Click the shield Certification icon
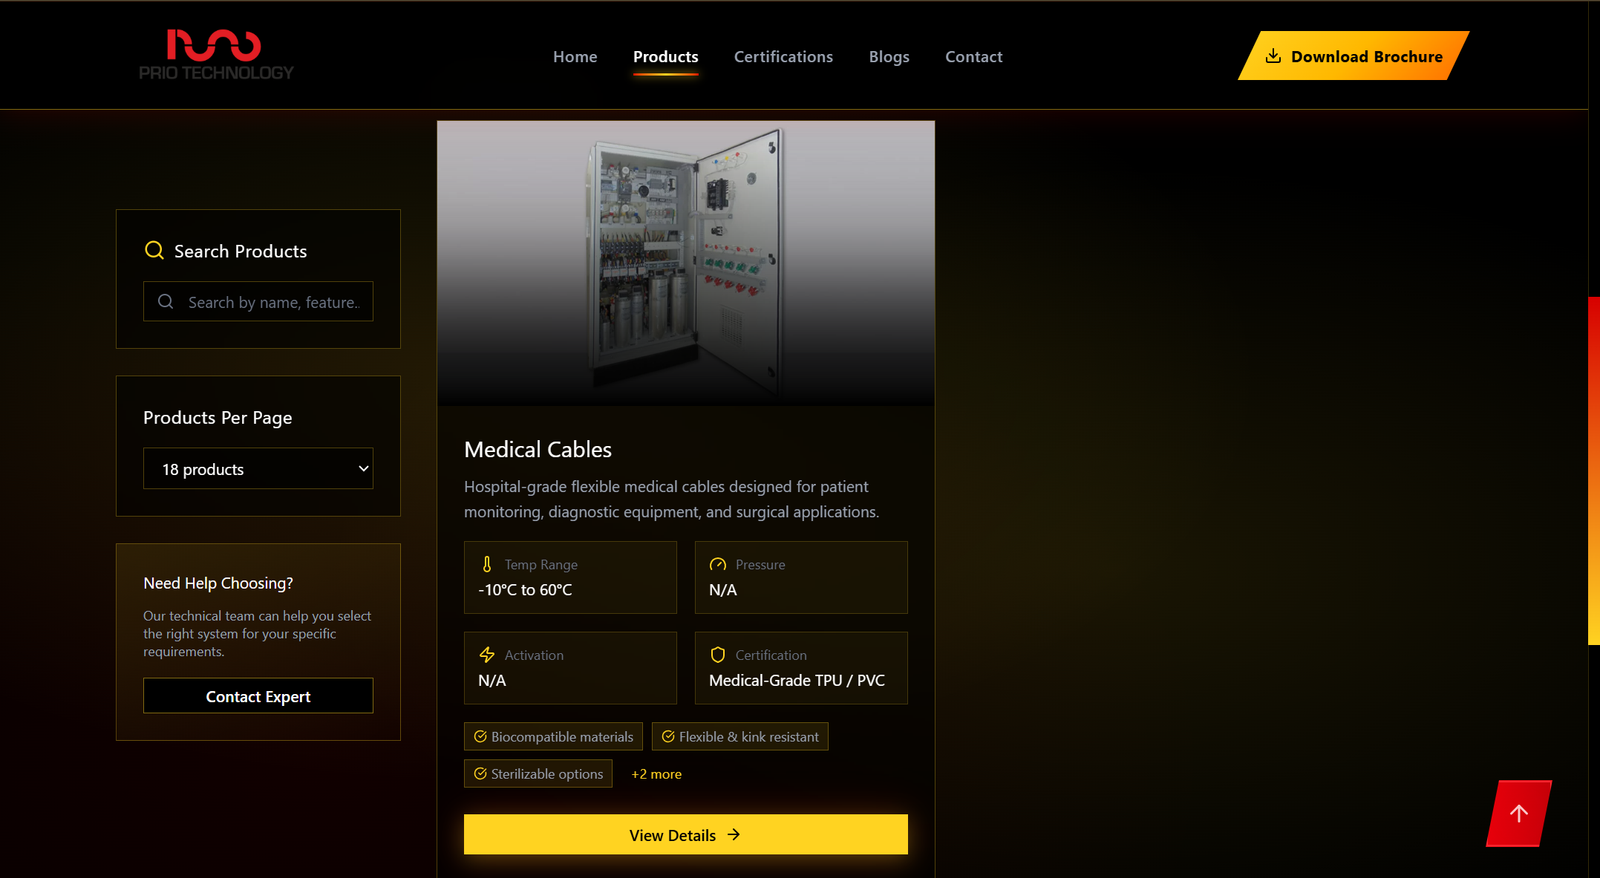The height and width of the screenshot is (878, 1600). pos(718,655)
